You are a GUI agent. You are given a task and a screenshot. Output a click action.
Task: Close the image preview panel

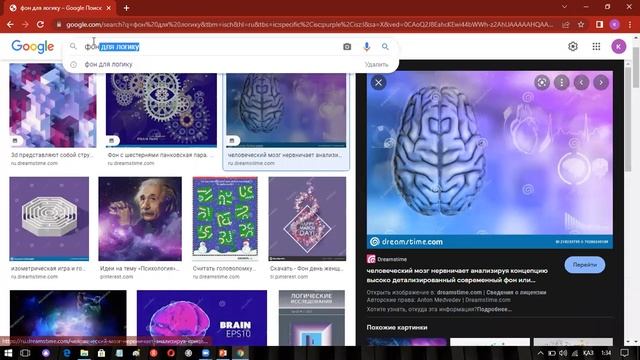(x=378, y=82)
